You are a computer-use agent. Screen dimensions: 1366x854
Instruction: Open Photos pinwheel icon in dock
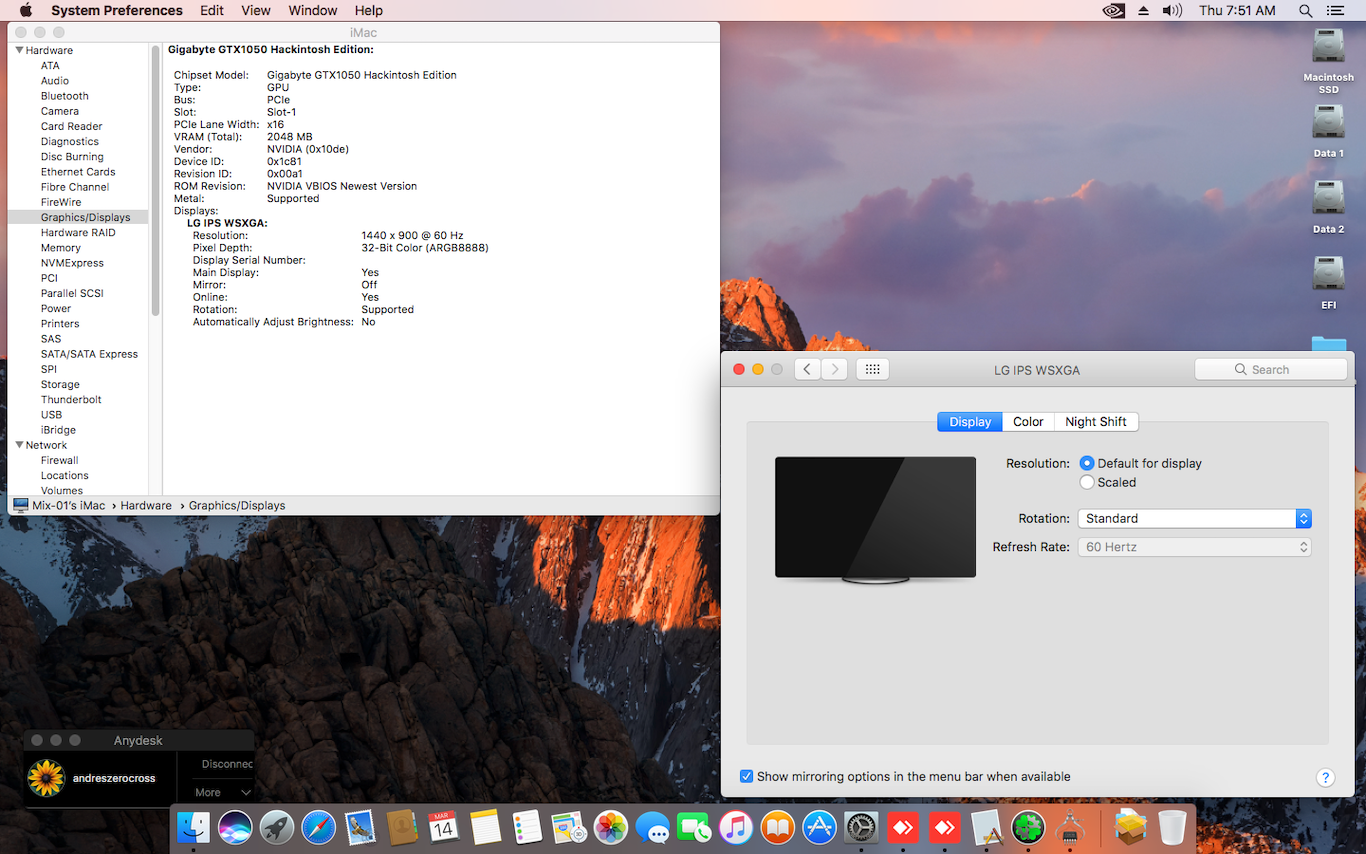pyautogui.click(x=610, y=827)
